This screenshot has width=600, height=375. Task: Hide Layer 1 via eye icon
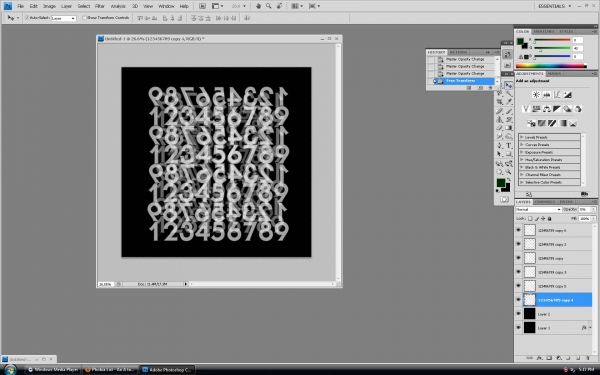tap(518, 328)
